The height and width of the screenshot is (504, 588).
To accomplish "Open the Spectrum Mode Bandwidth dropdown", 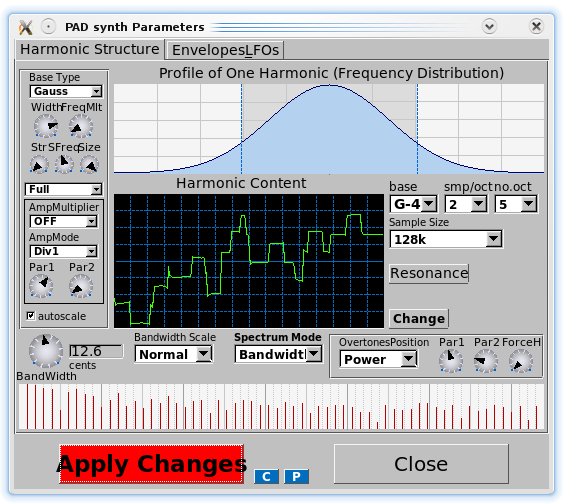I will click(x=278, y=354).
